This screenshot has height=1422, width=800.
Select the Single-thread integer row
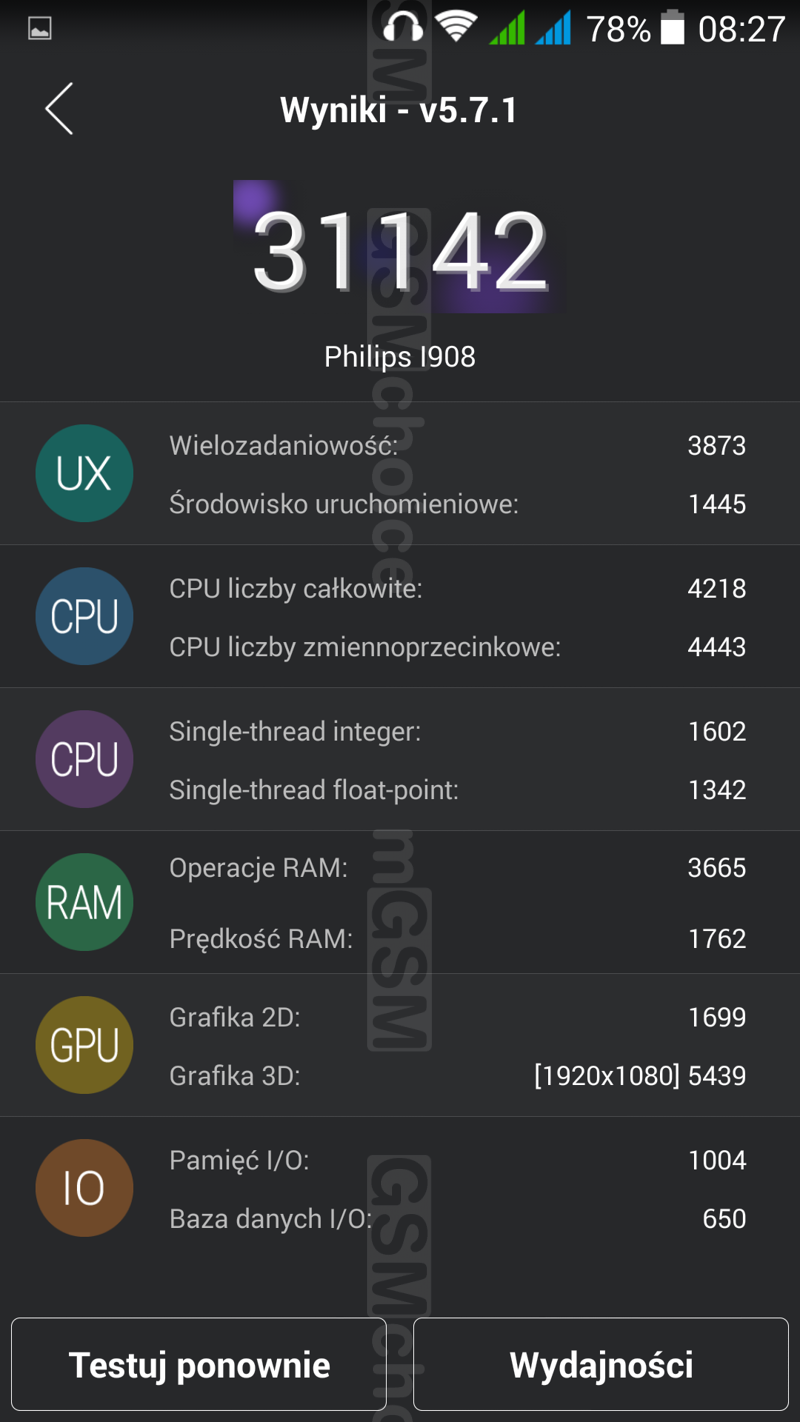(457, 731)
